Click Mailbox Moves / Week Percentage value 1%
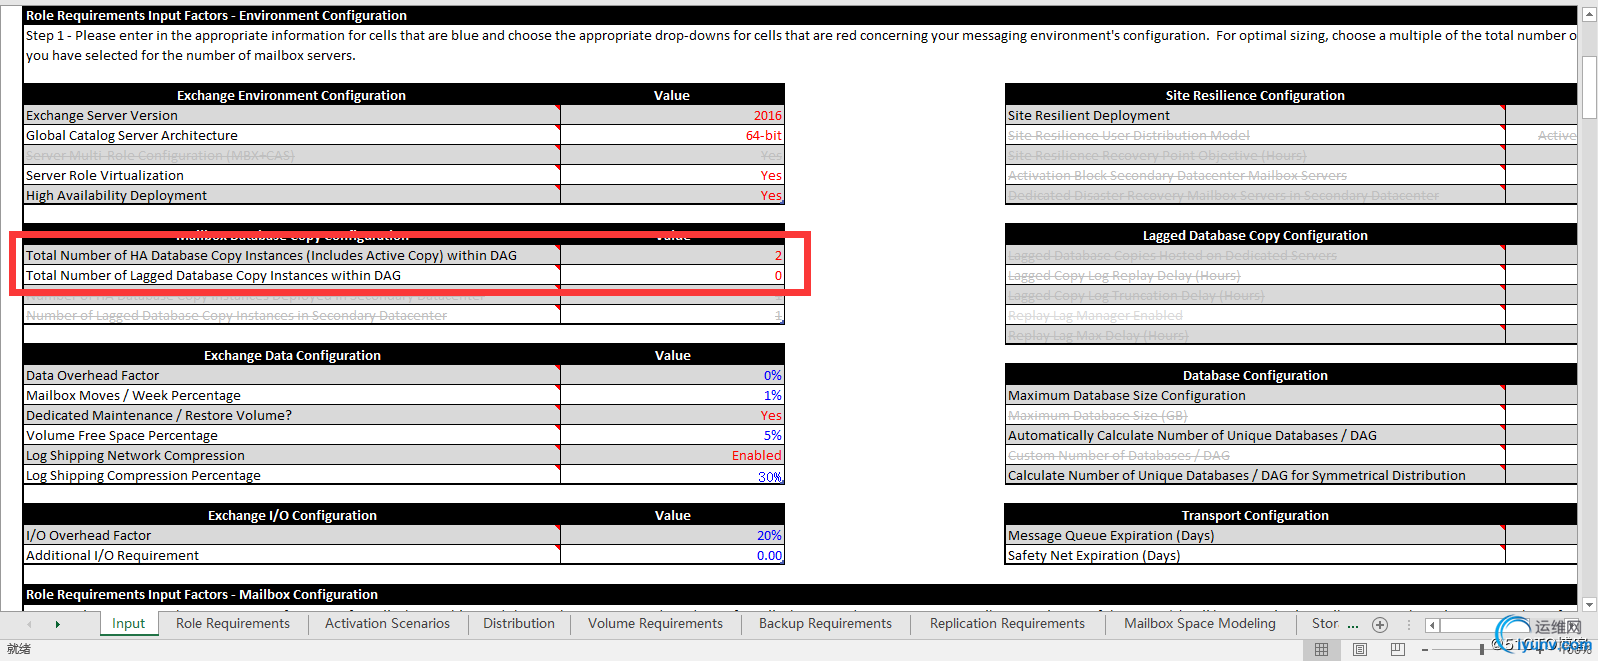1598x661 pixels. pos(672,395)
